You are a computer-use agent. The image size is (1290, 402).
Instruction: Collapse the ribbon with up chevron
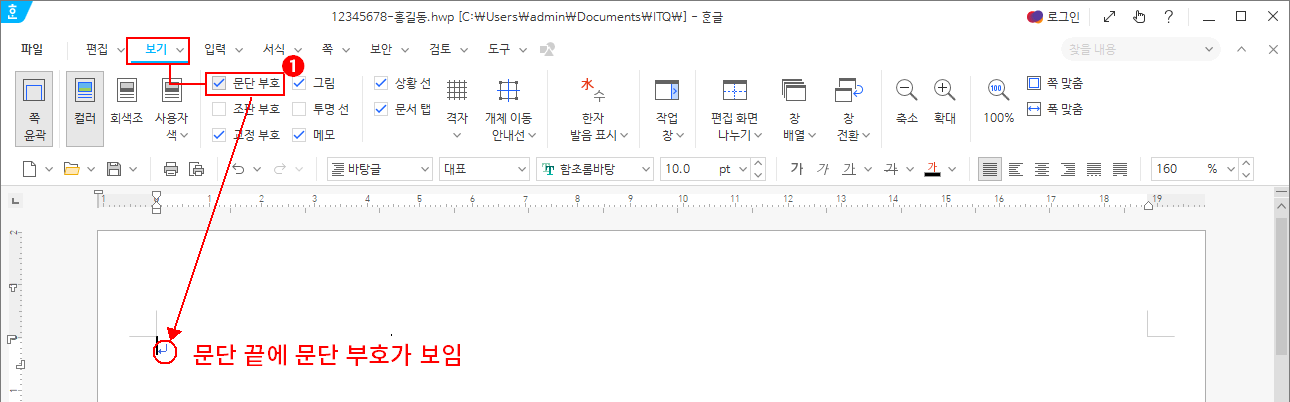[x=1241, y=49]
